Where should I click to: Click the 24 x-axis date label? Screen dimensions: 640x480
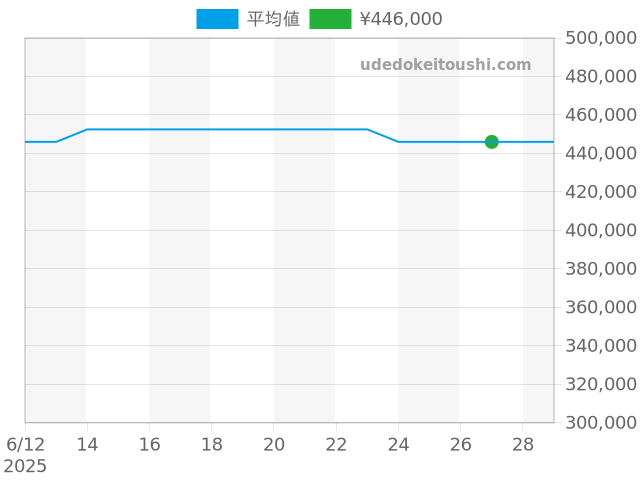(398, 443)
